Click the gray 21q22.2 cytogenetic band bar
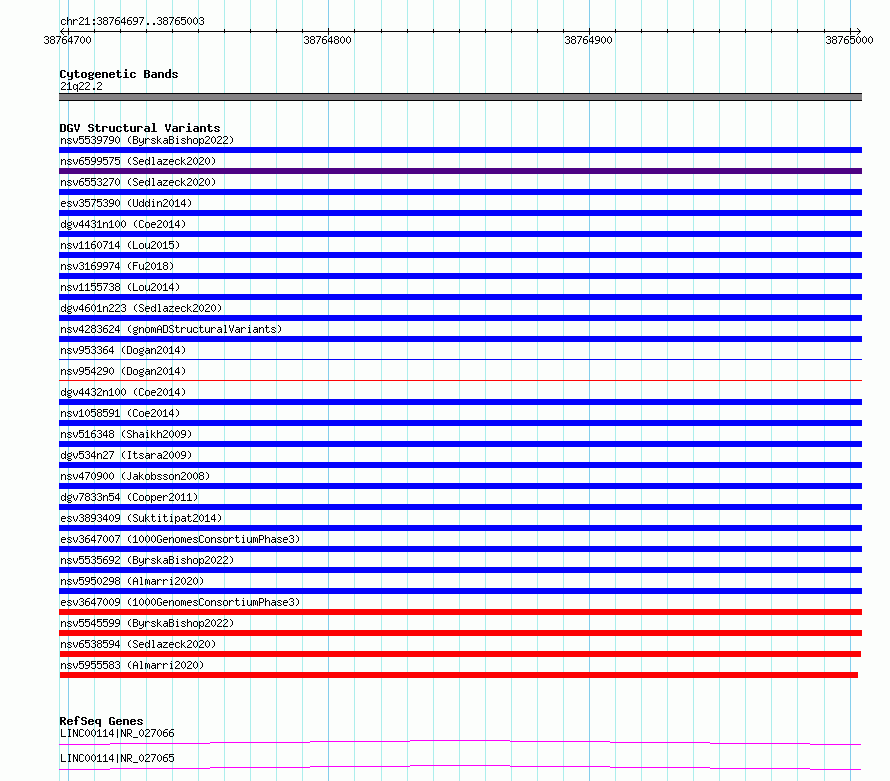The height and width of the screenshot is (781, 890). 460,97
